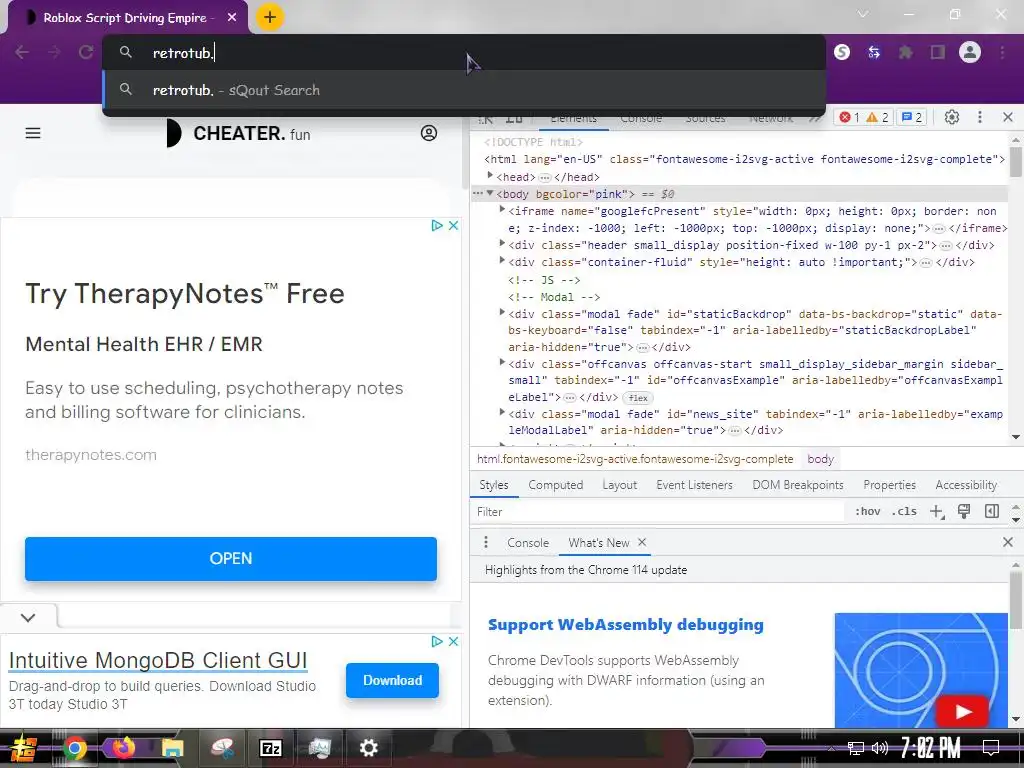Open the Accessibility tab
The image size is (1024, 768).
coord(966,485)
